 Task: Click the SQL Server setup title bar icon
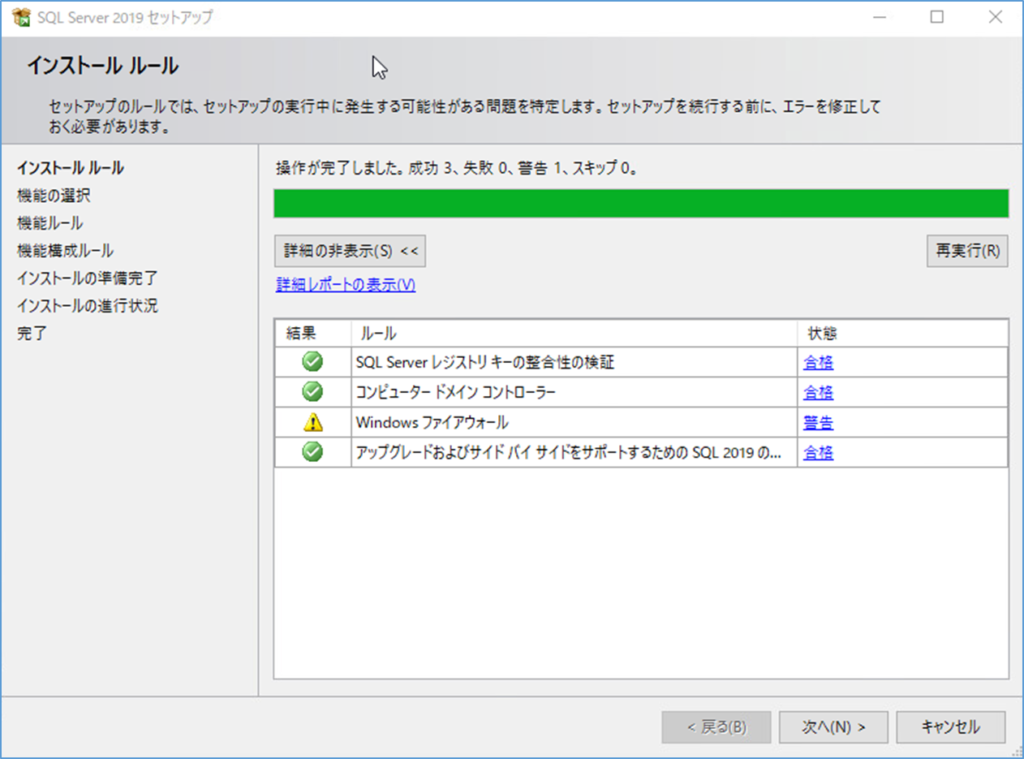21,18
